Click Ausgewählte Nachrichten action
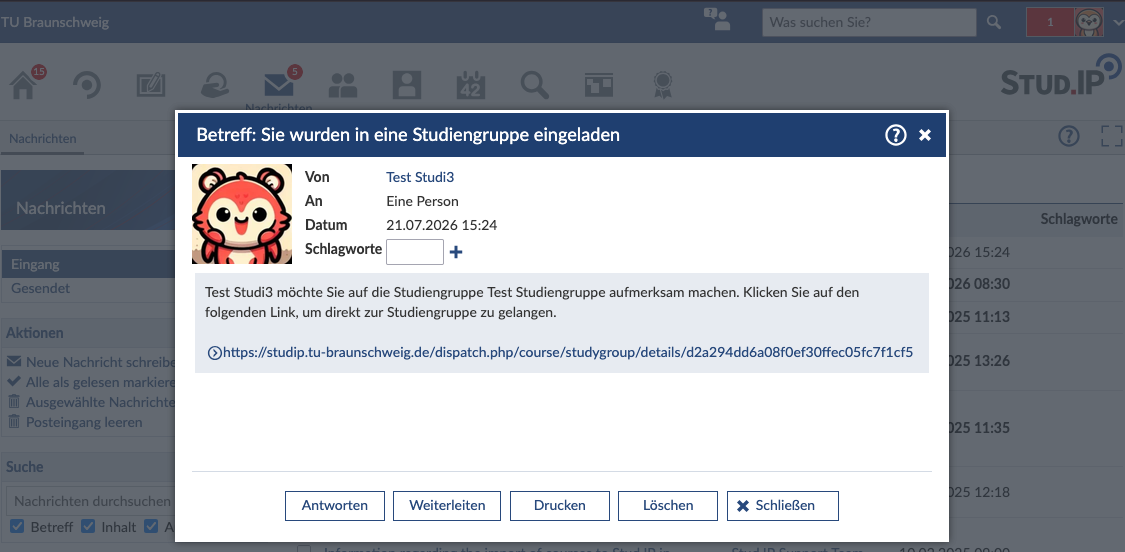Screen dimensions: 1125x552 click(x=92, y=402)
